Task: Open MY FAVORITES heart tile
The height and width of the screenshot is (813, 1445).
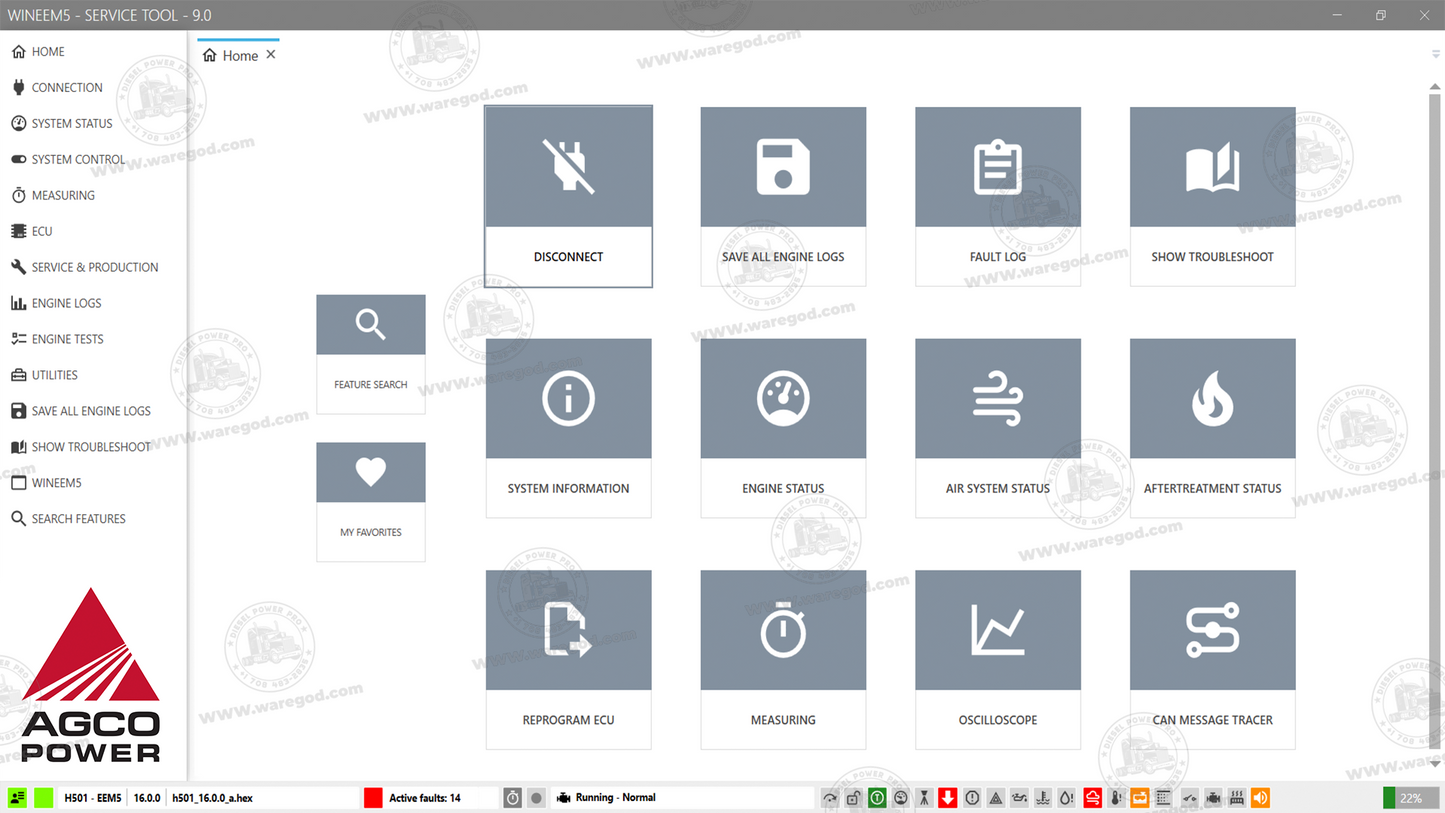Action: coord(371,500)
